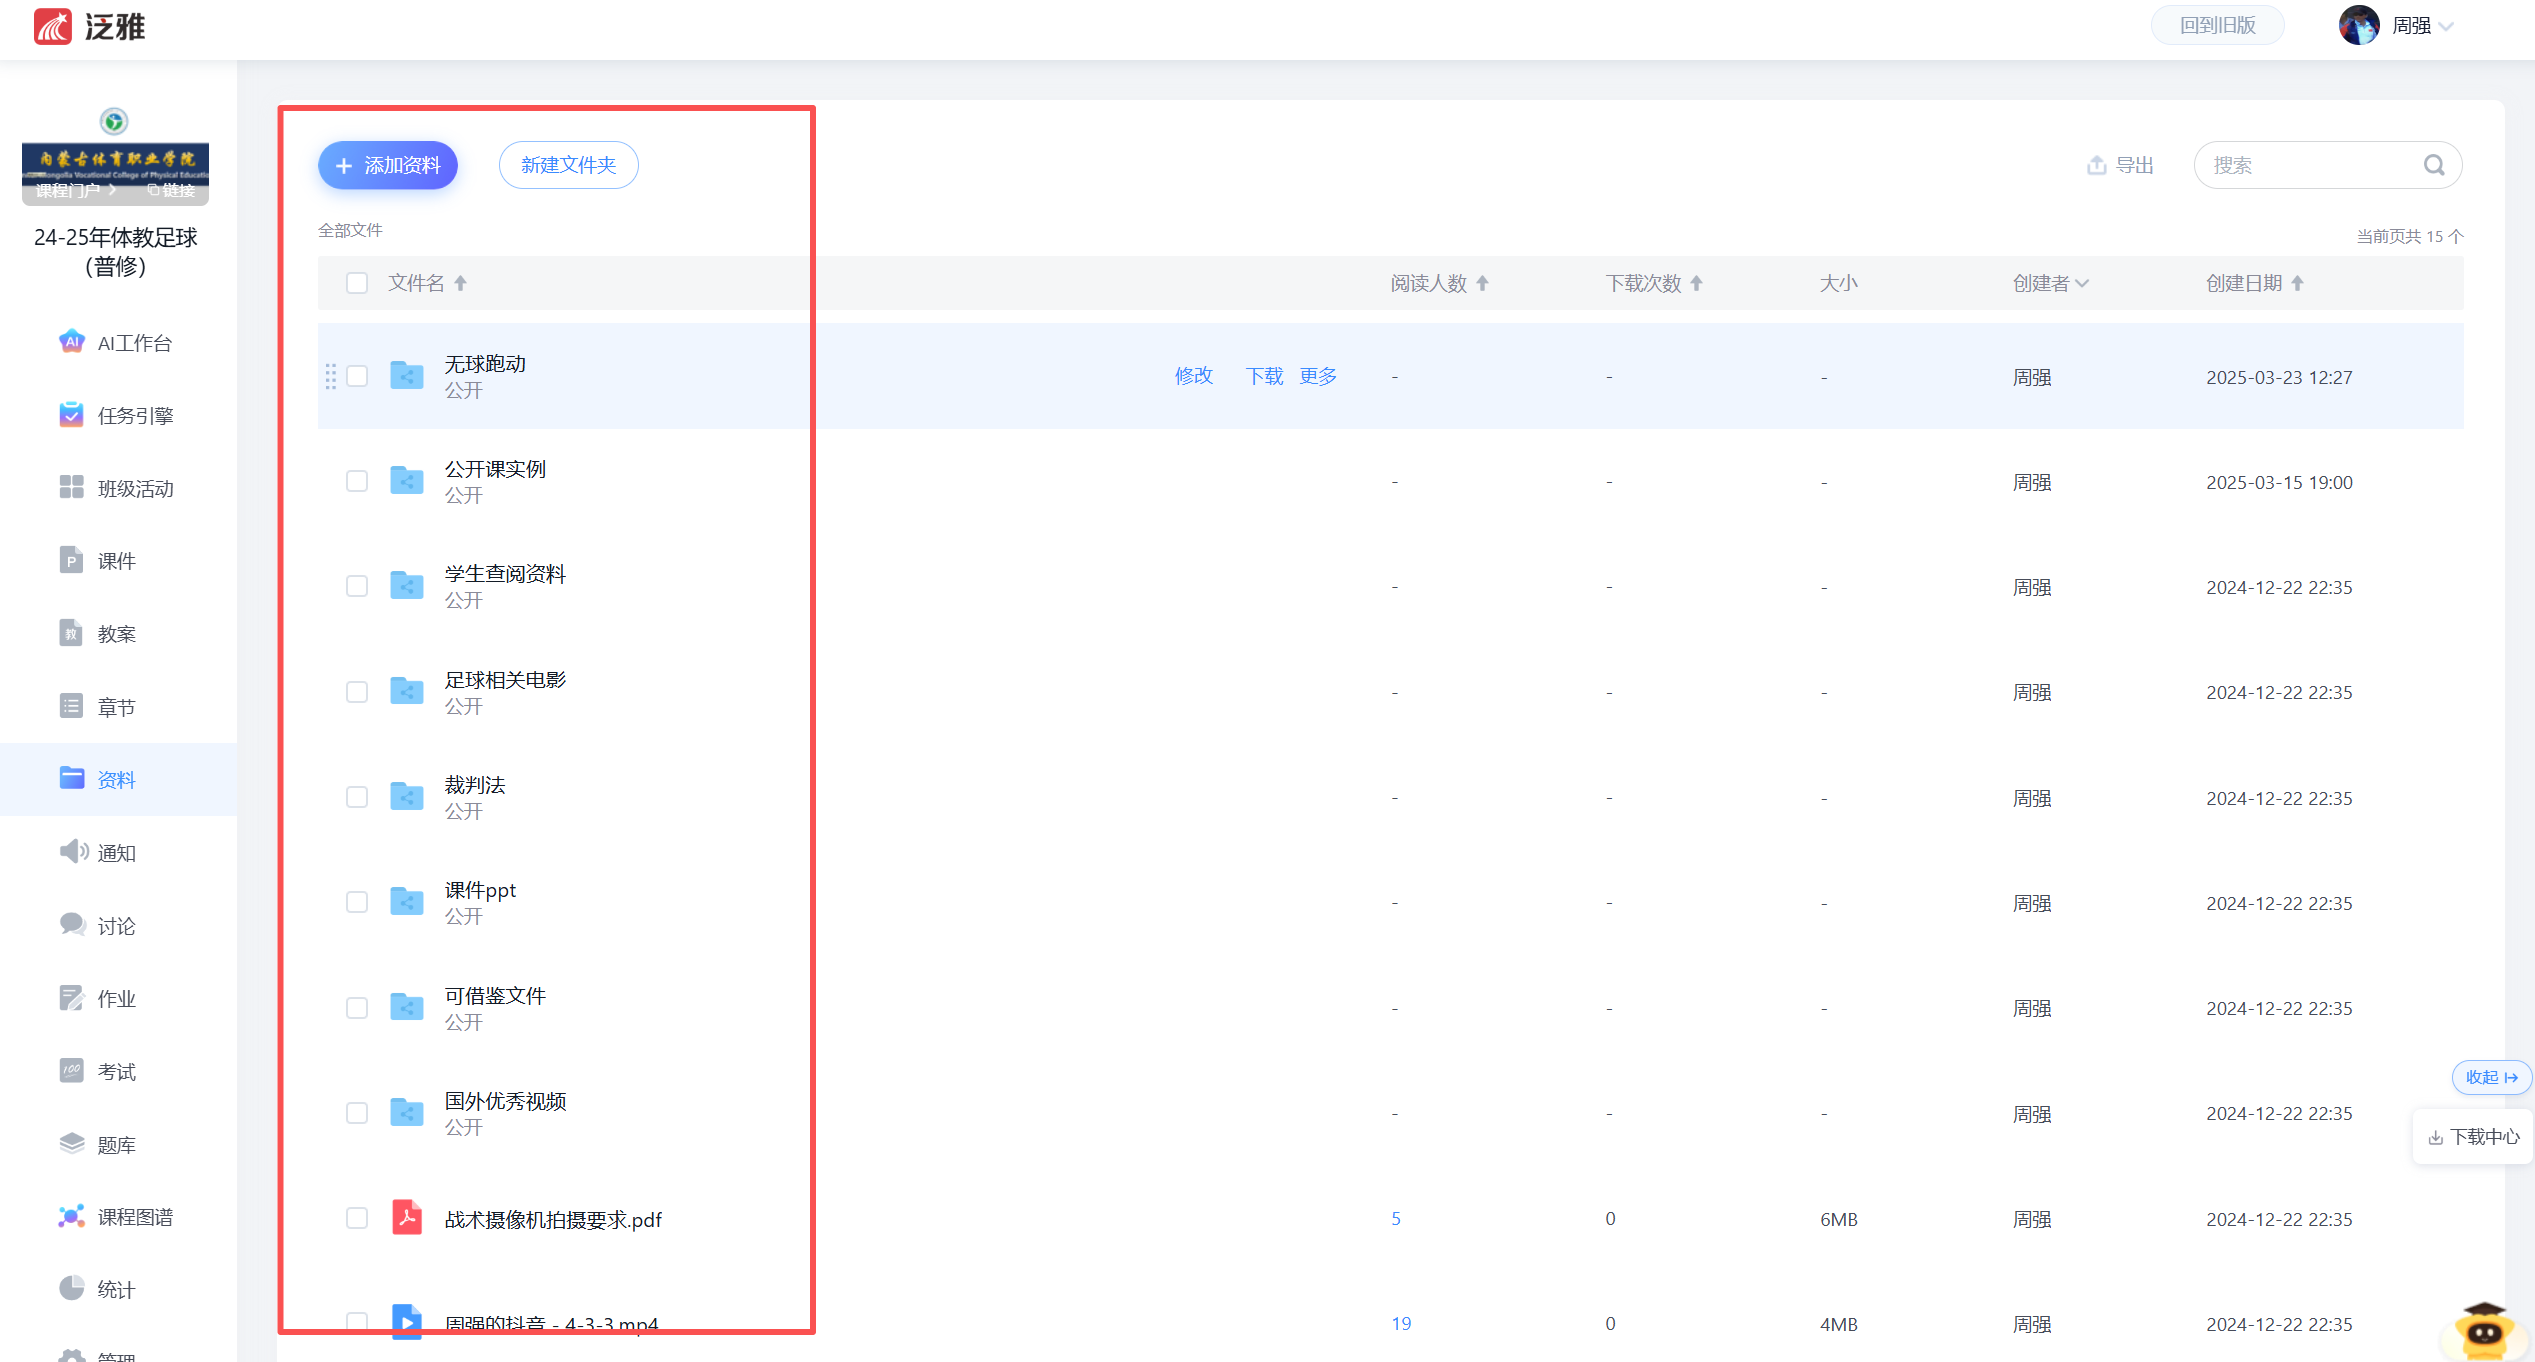Viewport: 2535px width, 1362px height.
Task: Sort by 创建日期 column arrow
Action: pos(2297,283)
